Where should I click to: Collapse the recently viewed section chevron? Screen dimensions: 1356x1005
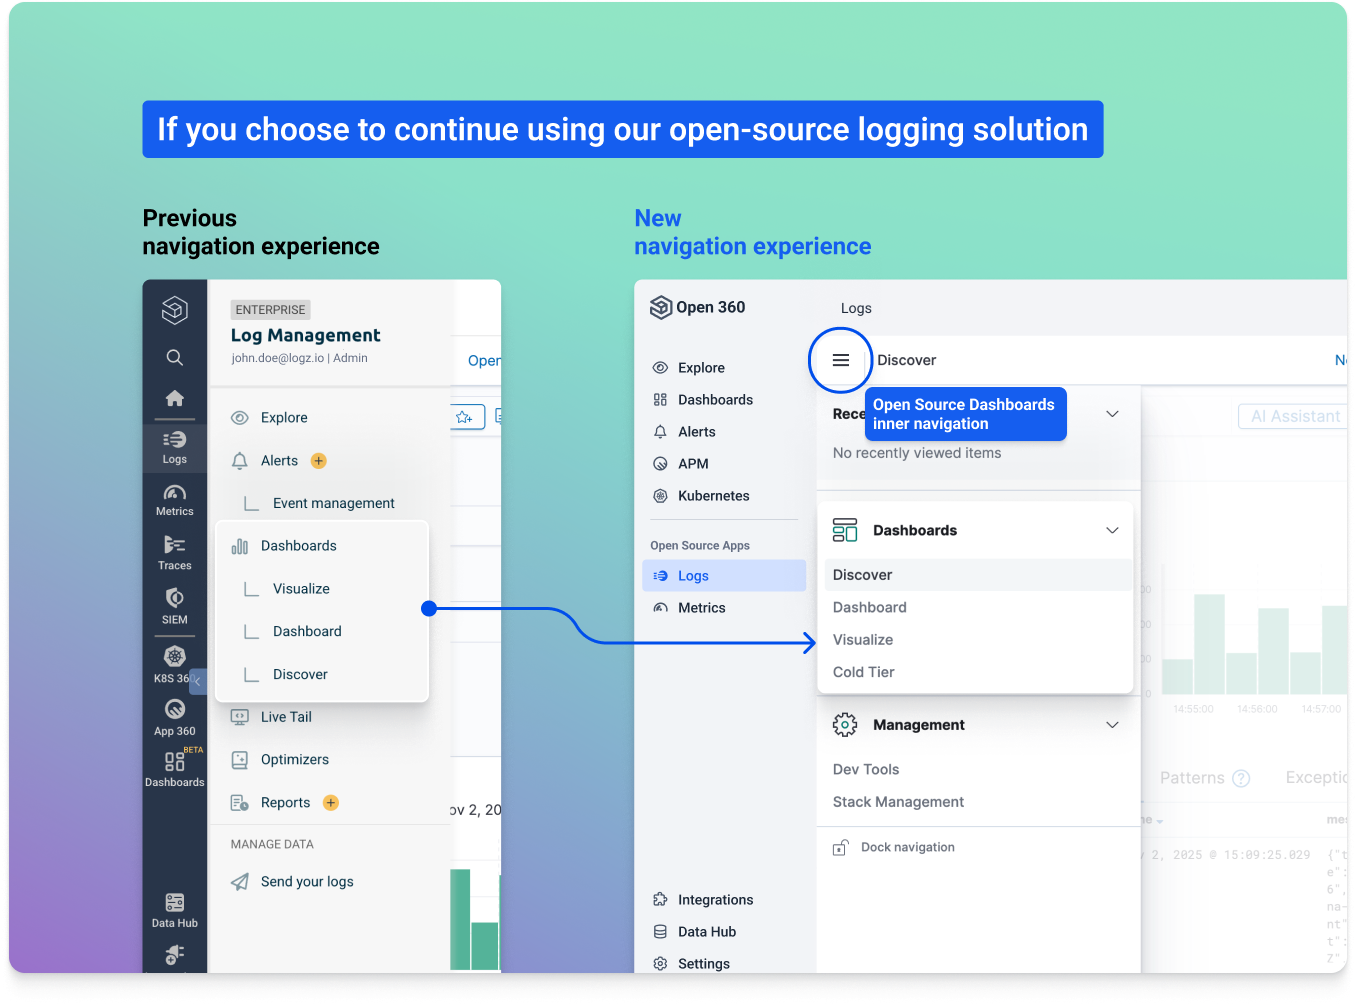(x=1112, y=414)
